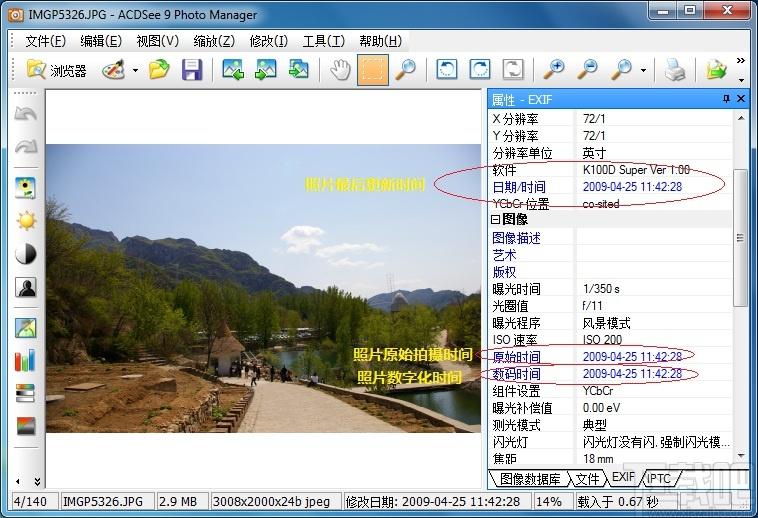Choose the magnifier Zoom tool
Screen dimensions: 758x518
[x=406, y=71]
